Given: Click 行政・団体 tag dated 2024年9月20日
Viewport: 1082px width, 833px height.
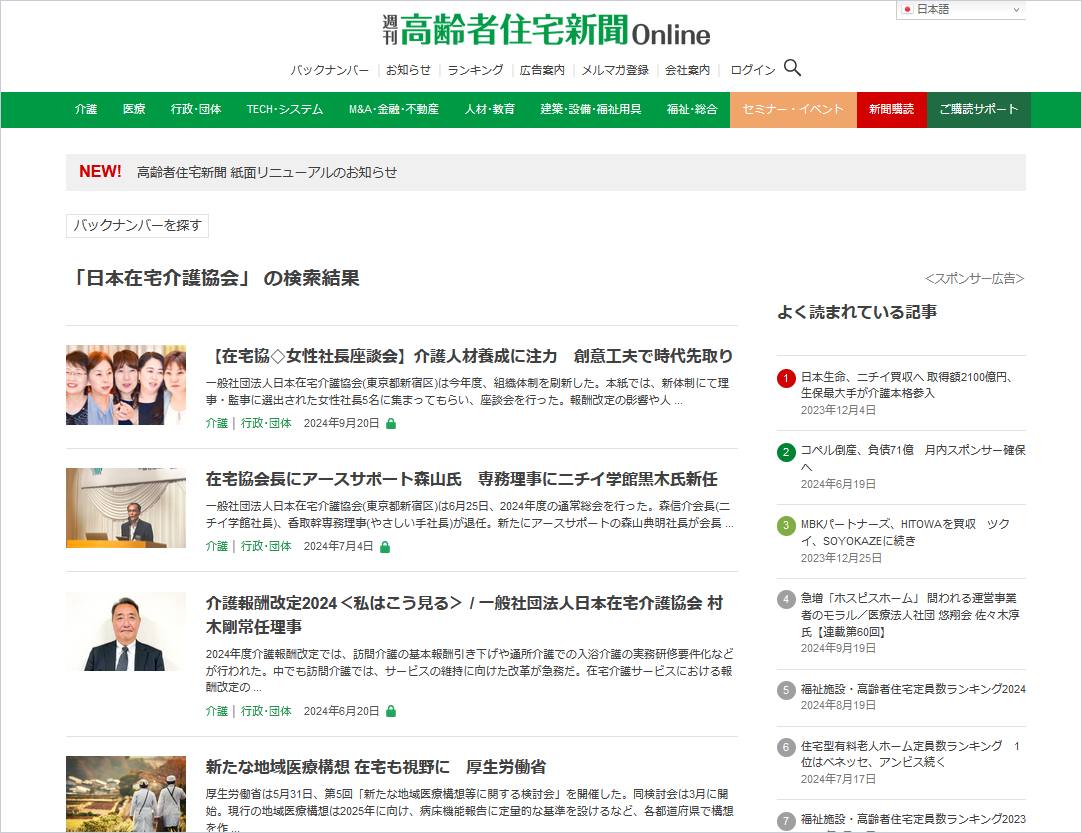Looking at the screenshot, I should pyautogui.click(x=266, y=423).
